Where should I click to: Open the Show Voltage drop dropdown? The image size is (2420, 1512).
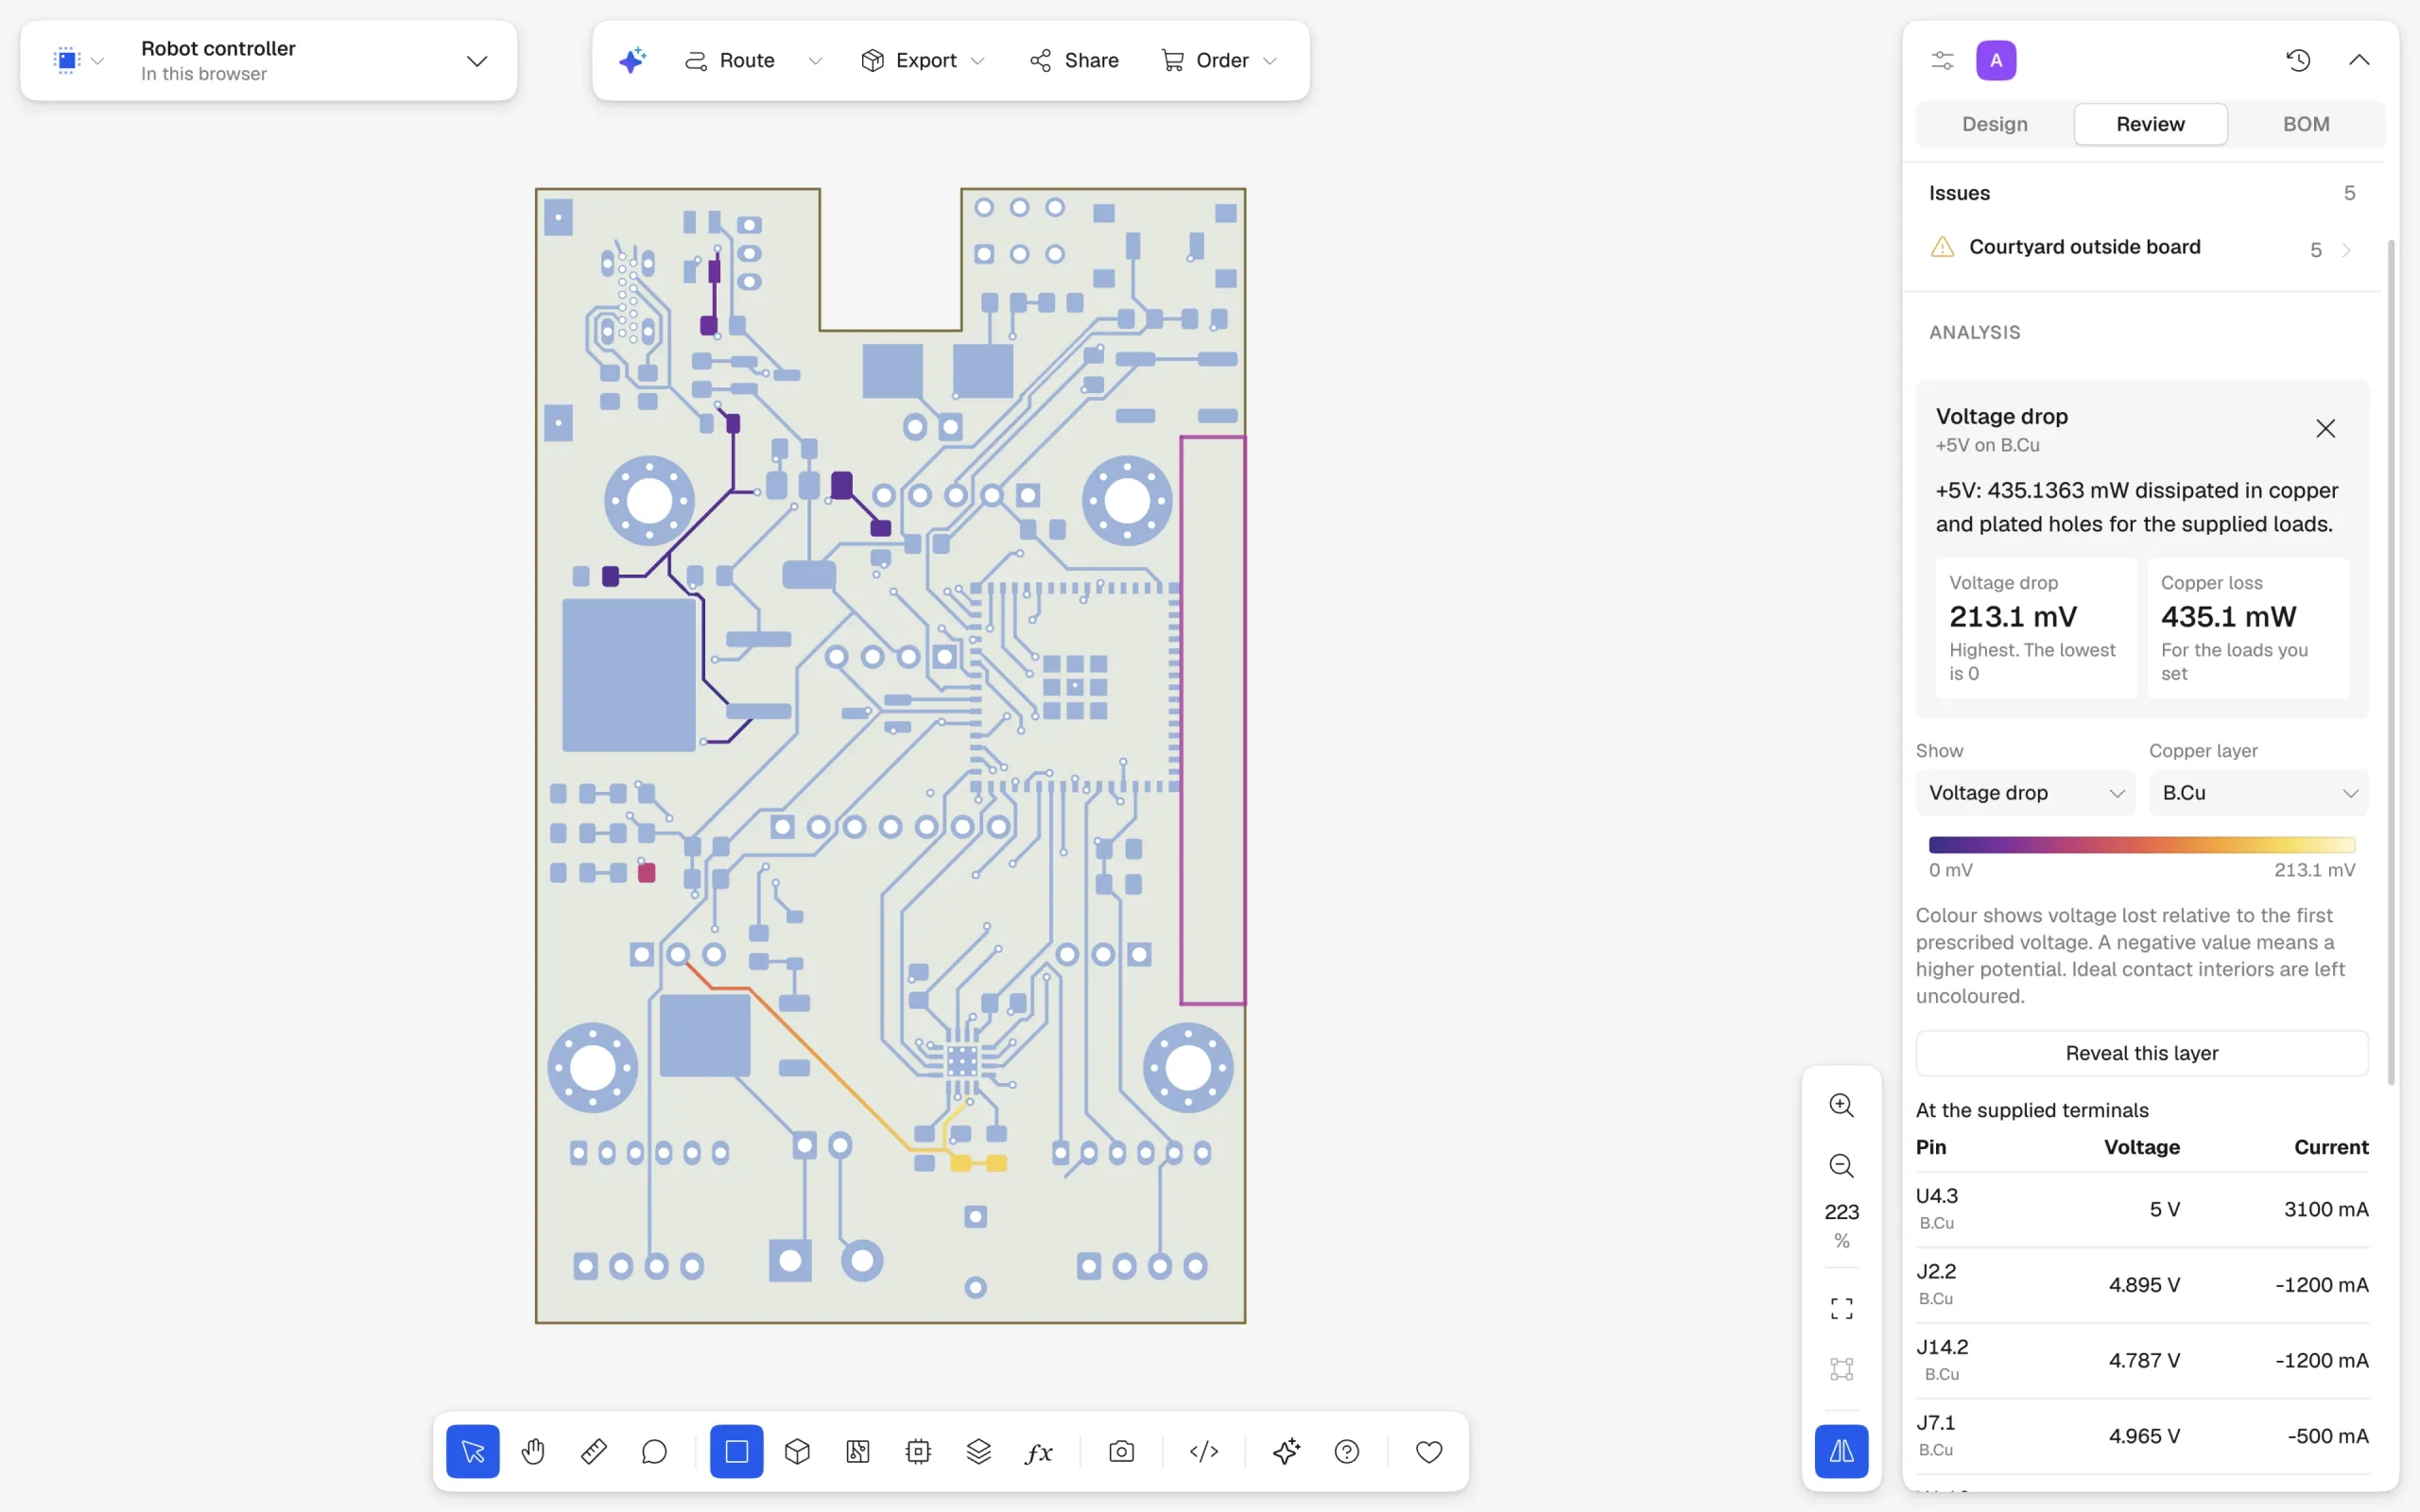point(2025,792)
